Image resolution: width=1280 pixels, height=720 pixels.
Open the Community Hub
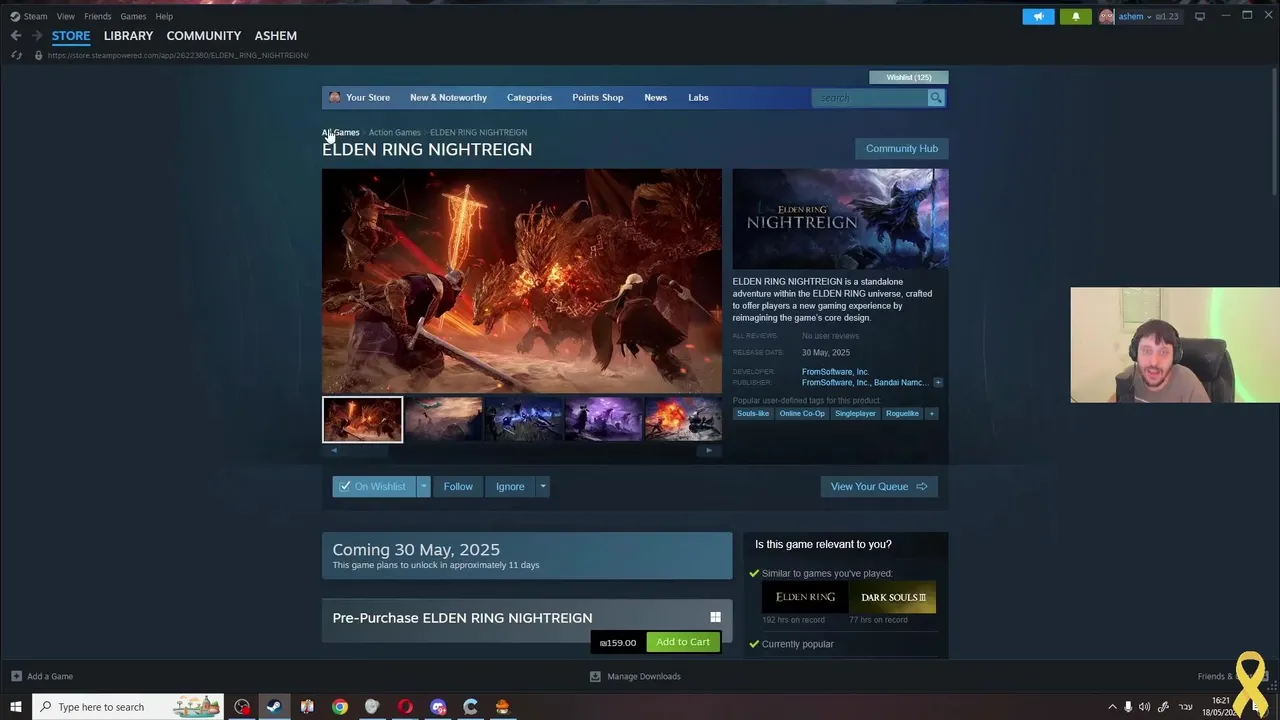[x=902, y=148]
